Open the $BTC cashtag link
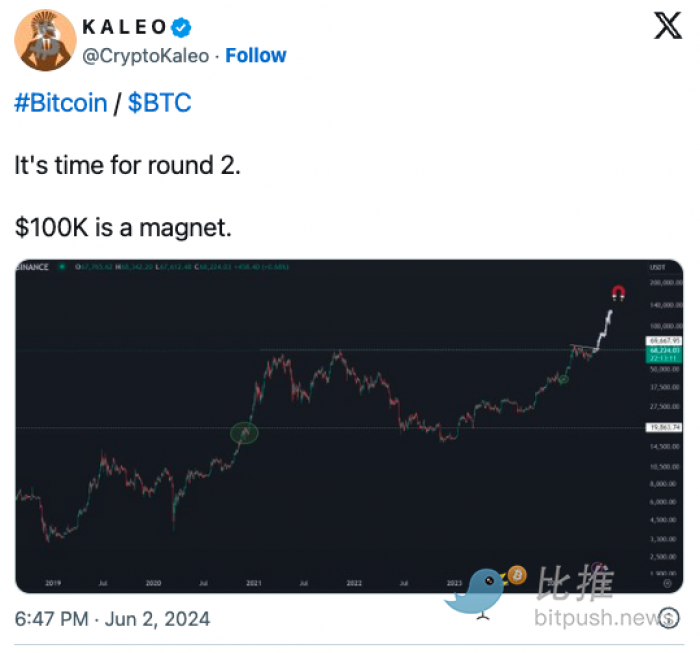 click(159, 103)
